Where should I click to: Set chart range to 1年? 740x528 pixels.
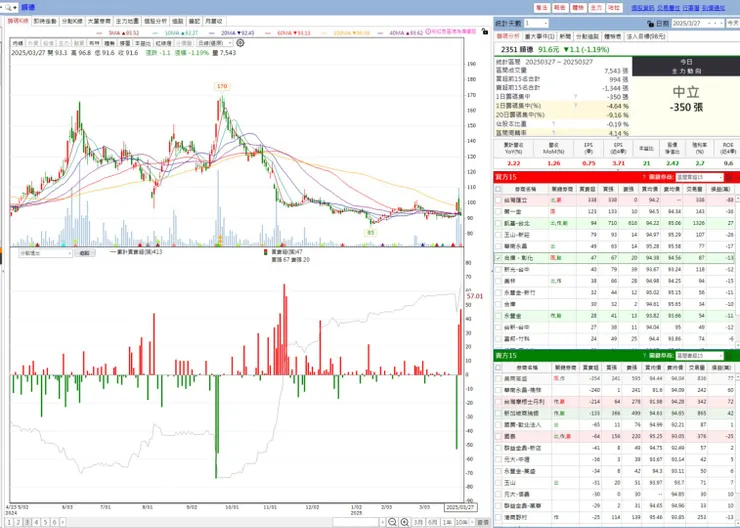(447, 522)
